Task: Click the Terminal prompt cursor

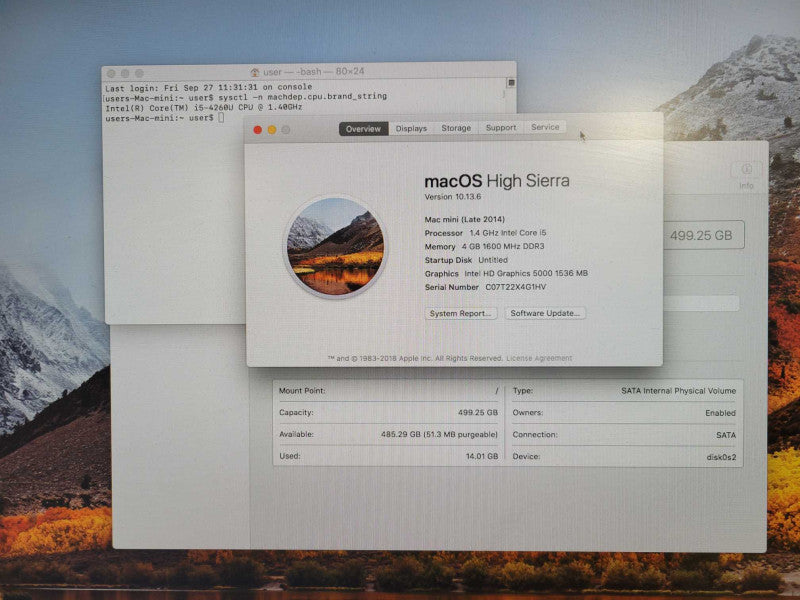Action: [221, 118]
